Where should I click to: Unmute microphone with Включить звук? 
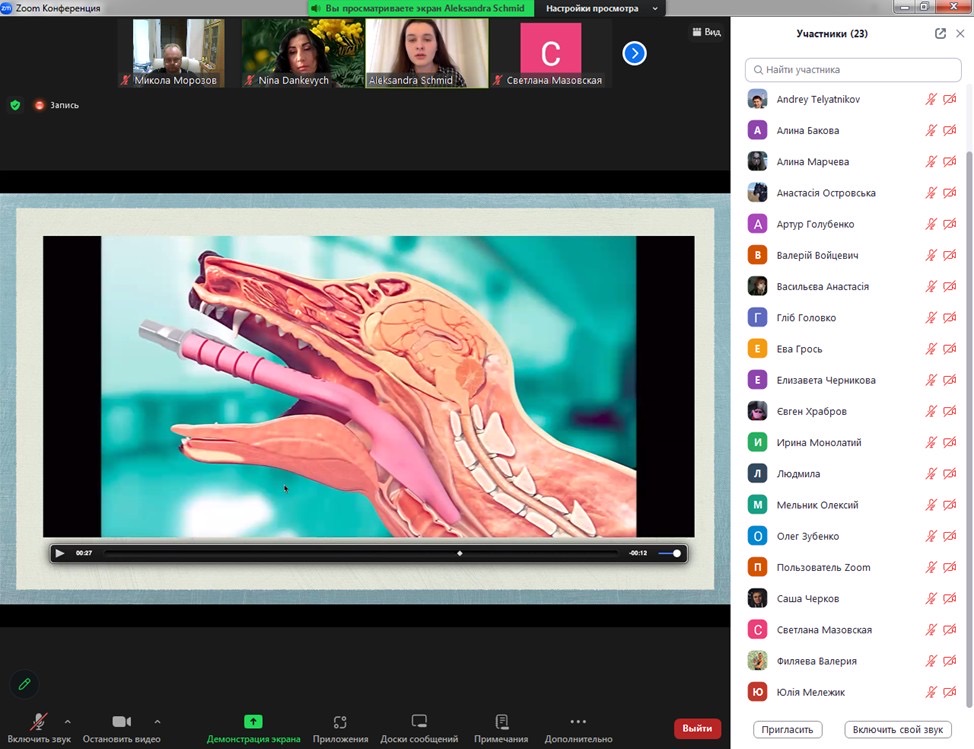pyautogui.click(x=39, y=722)
